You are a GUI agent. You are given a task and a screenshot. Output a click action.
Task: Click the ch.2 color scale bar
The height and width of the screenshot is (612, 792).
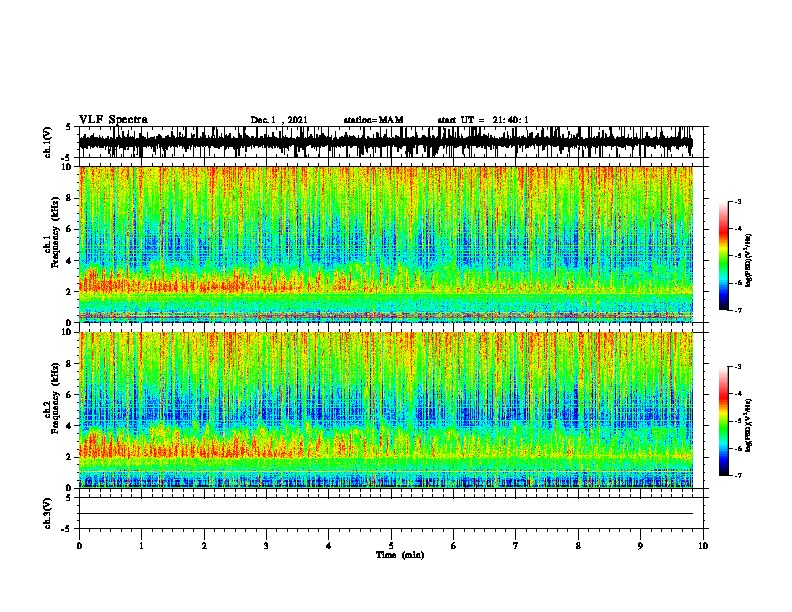(x=724, y=421)
